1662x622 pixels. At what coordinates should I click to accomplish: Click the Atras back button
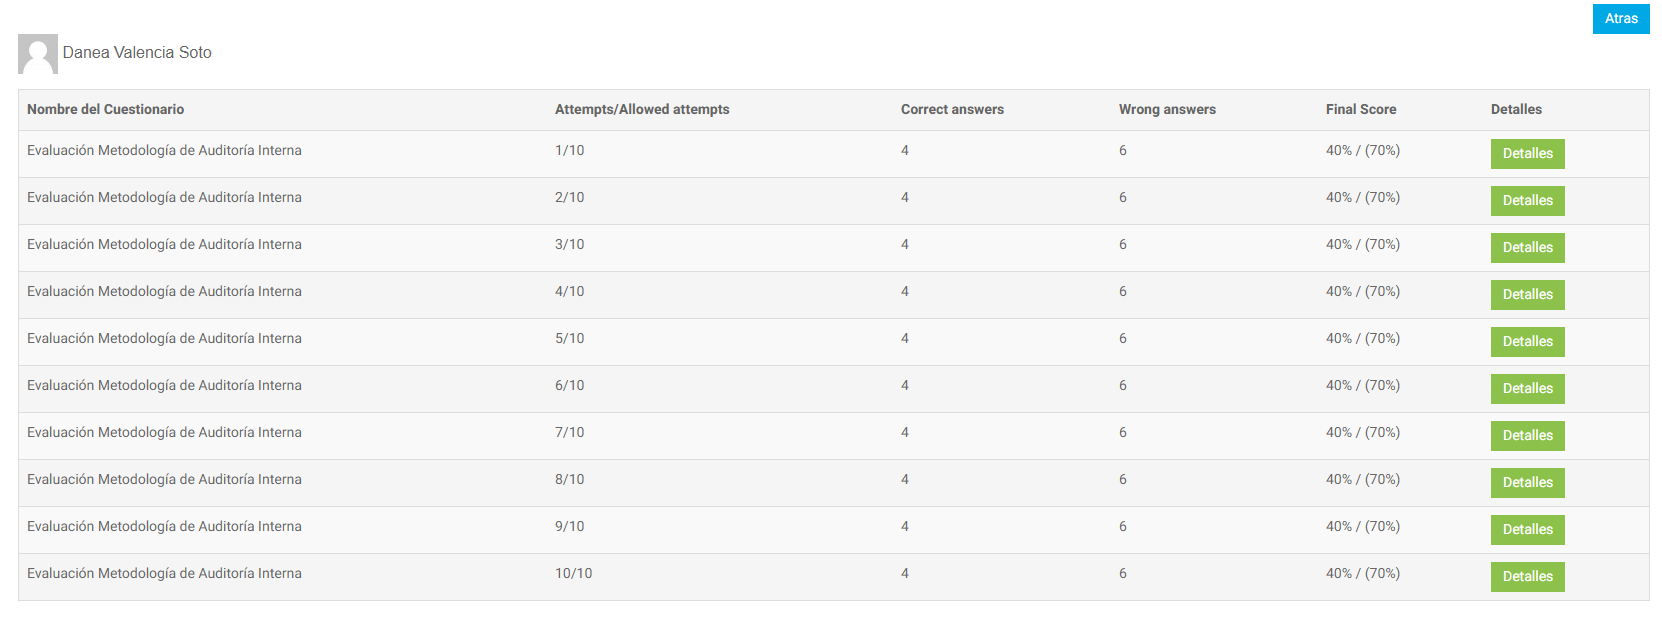point(1620,19)
